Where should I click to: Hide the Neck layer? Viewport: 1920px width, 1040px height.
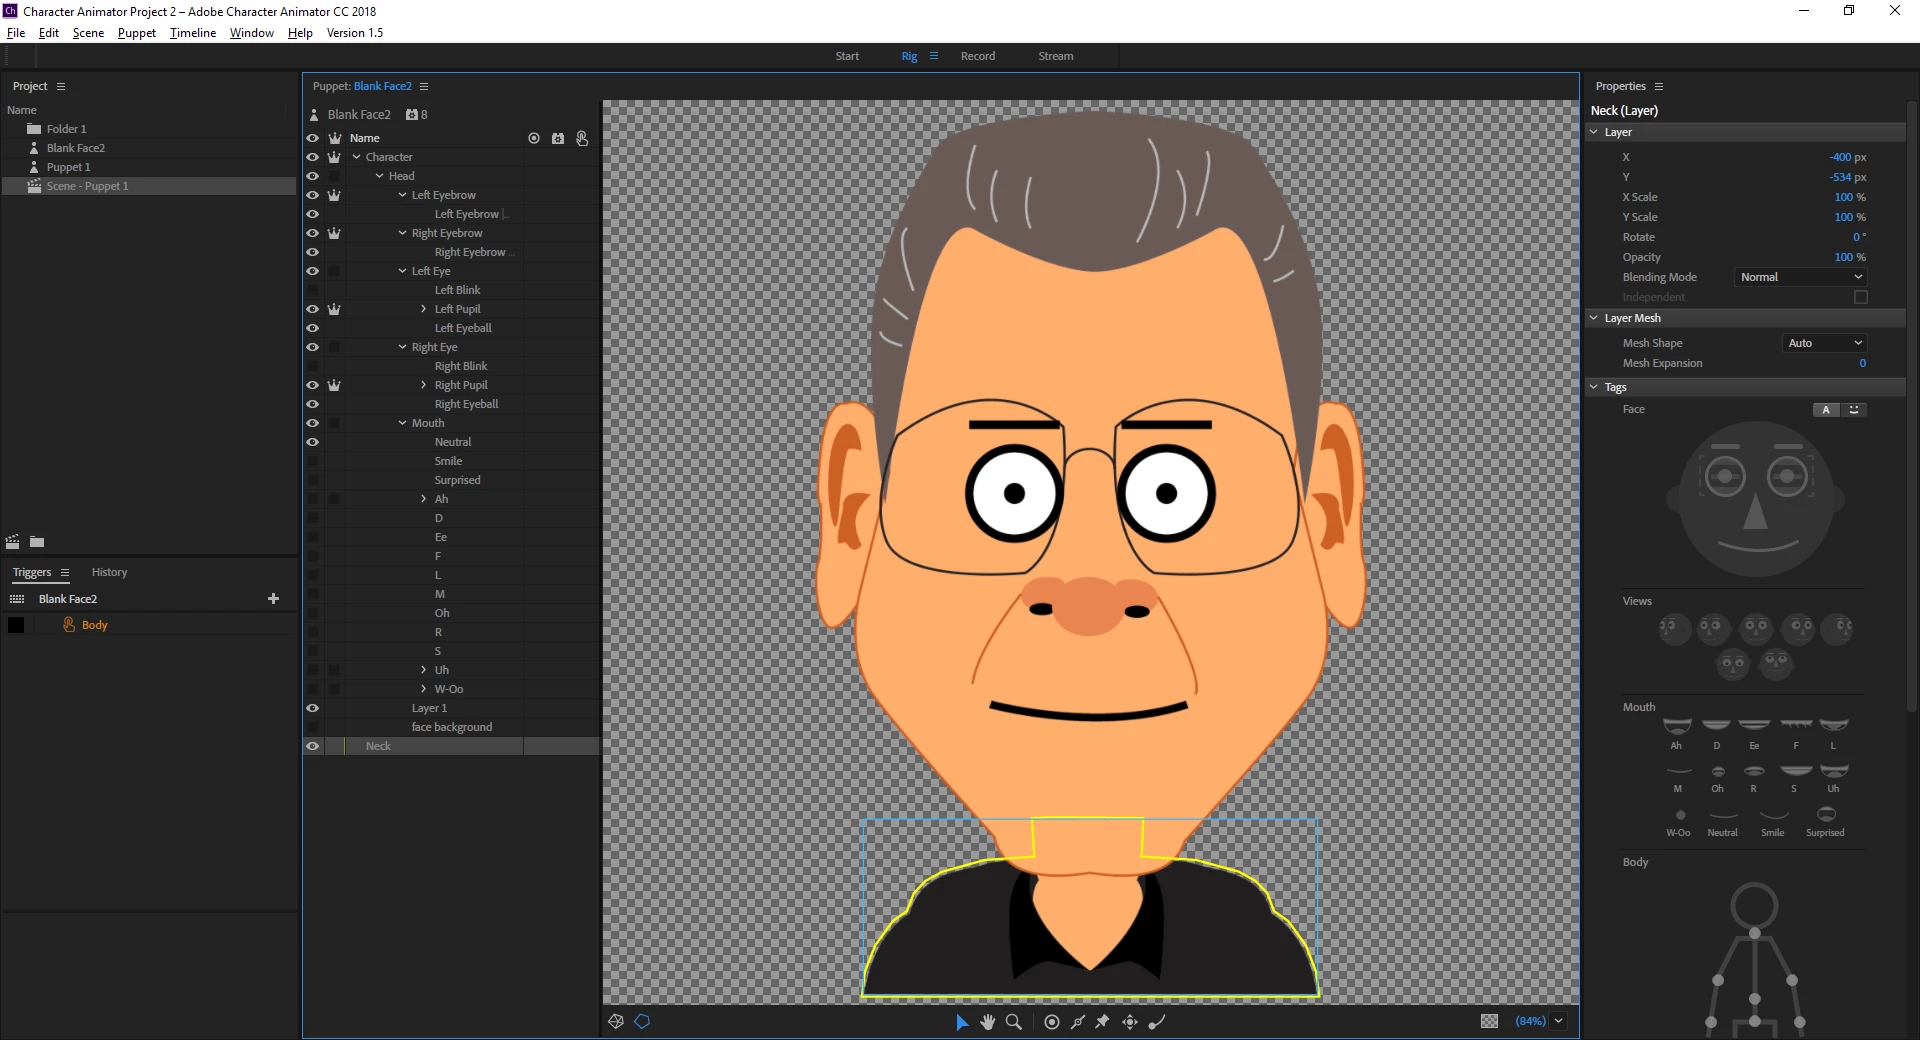313,746
